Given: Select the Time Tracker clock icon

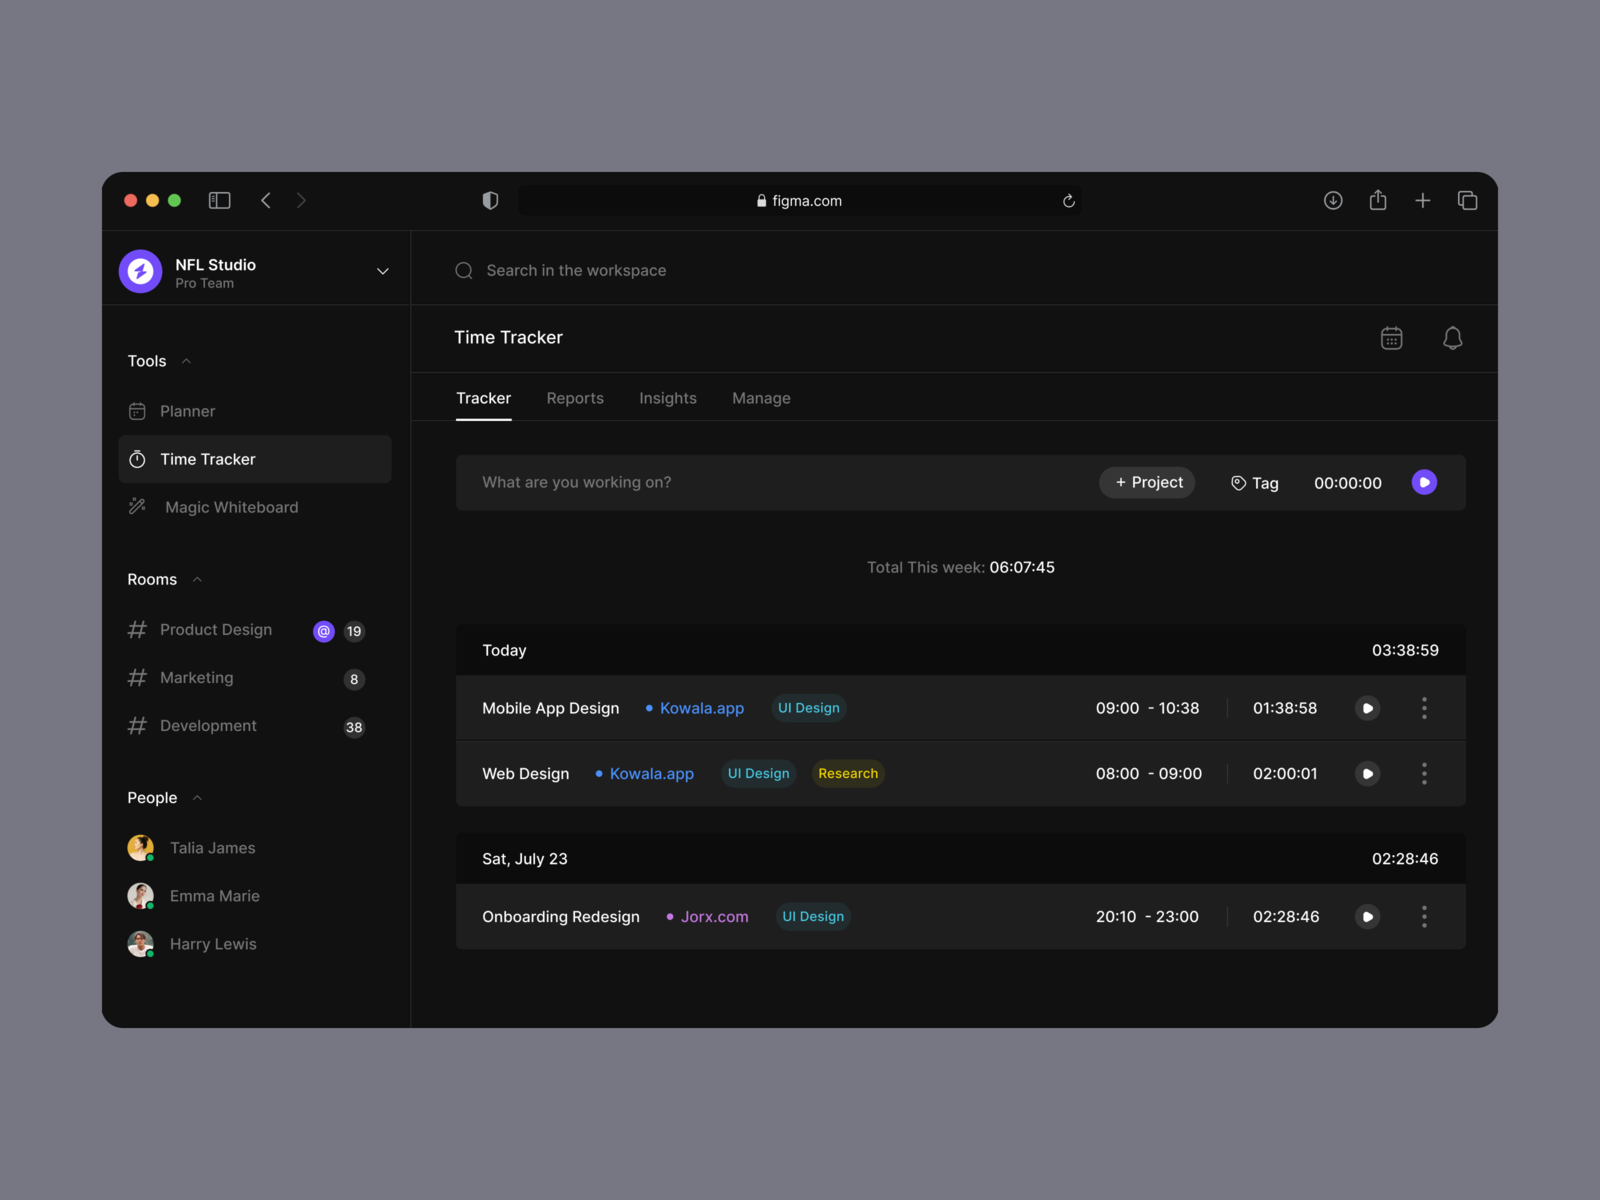Looking at the screenshot, I should click(138, 459).
